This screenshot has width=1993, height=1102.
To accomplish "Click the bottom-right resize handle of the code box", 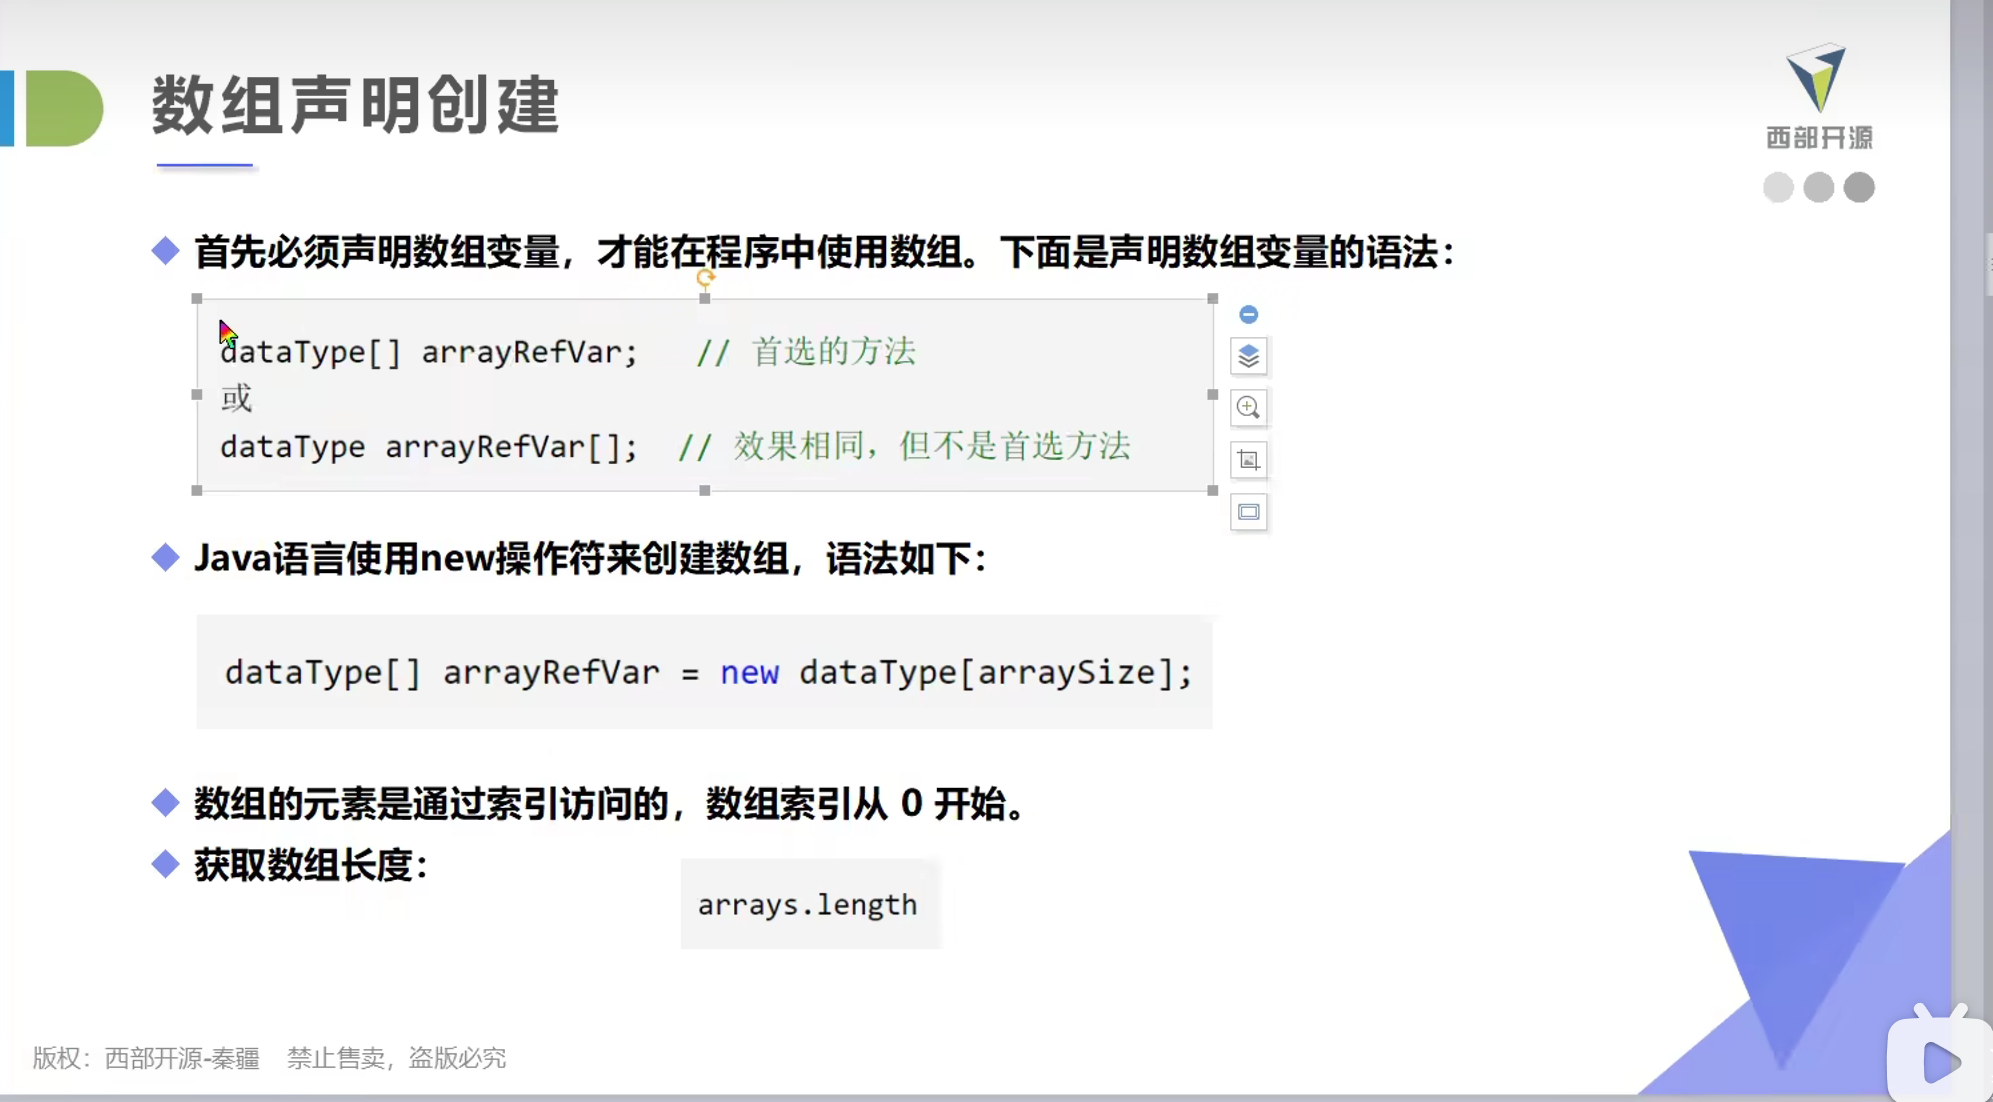I will pyautogui.click(x=1212, y=490).
